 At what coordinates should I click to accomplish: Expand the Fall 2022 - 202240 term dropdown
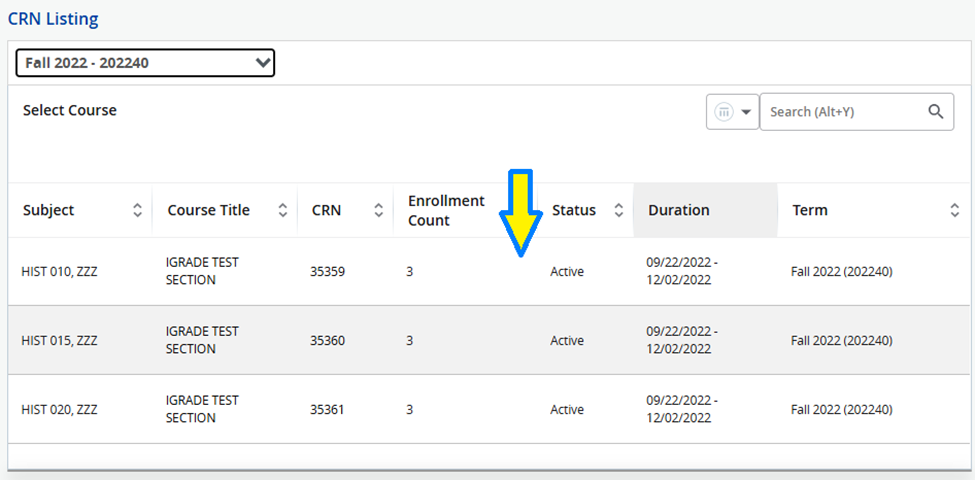coord(145,62)
